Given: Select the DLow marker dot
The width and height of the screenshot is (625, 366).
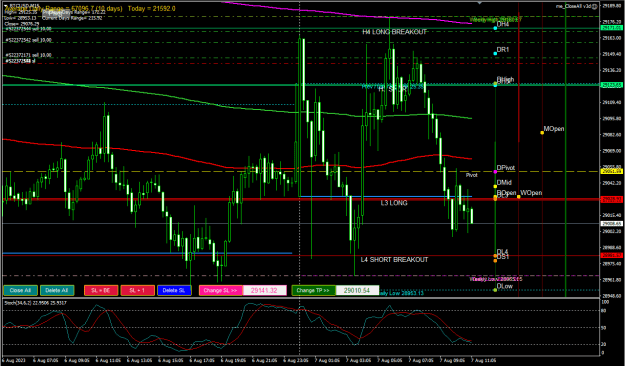Looking at the screenshot, I should (x=495, y=290).
